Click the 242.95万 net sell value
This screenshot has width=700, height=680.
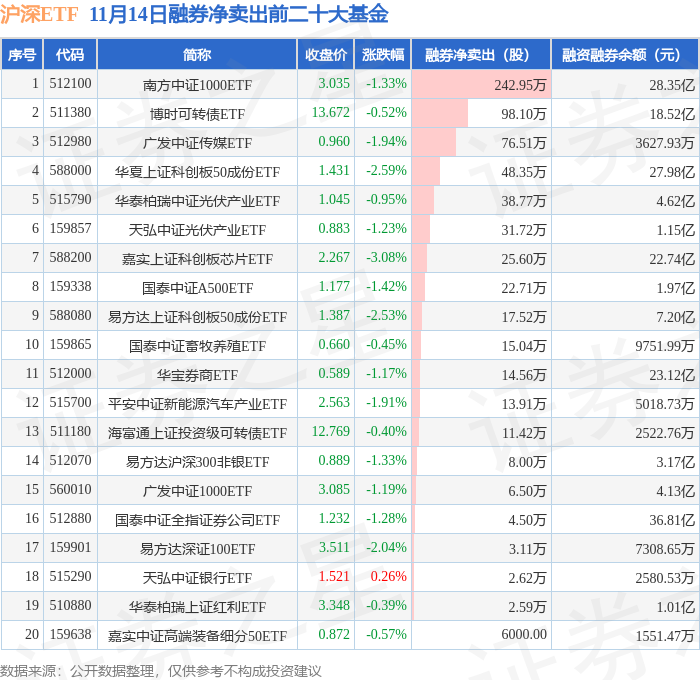520,85
